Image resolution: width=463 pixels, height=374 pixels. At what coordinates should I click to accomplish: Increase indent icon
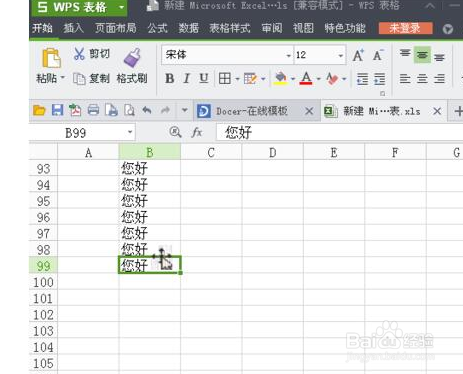pos(380,79)
